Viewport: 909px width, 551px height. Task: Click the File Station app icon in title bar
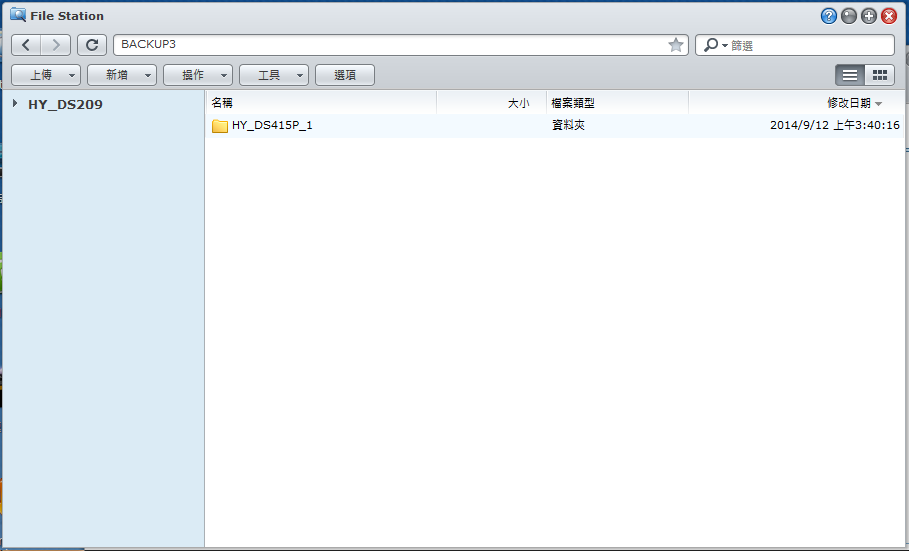click(18, 15)
